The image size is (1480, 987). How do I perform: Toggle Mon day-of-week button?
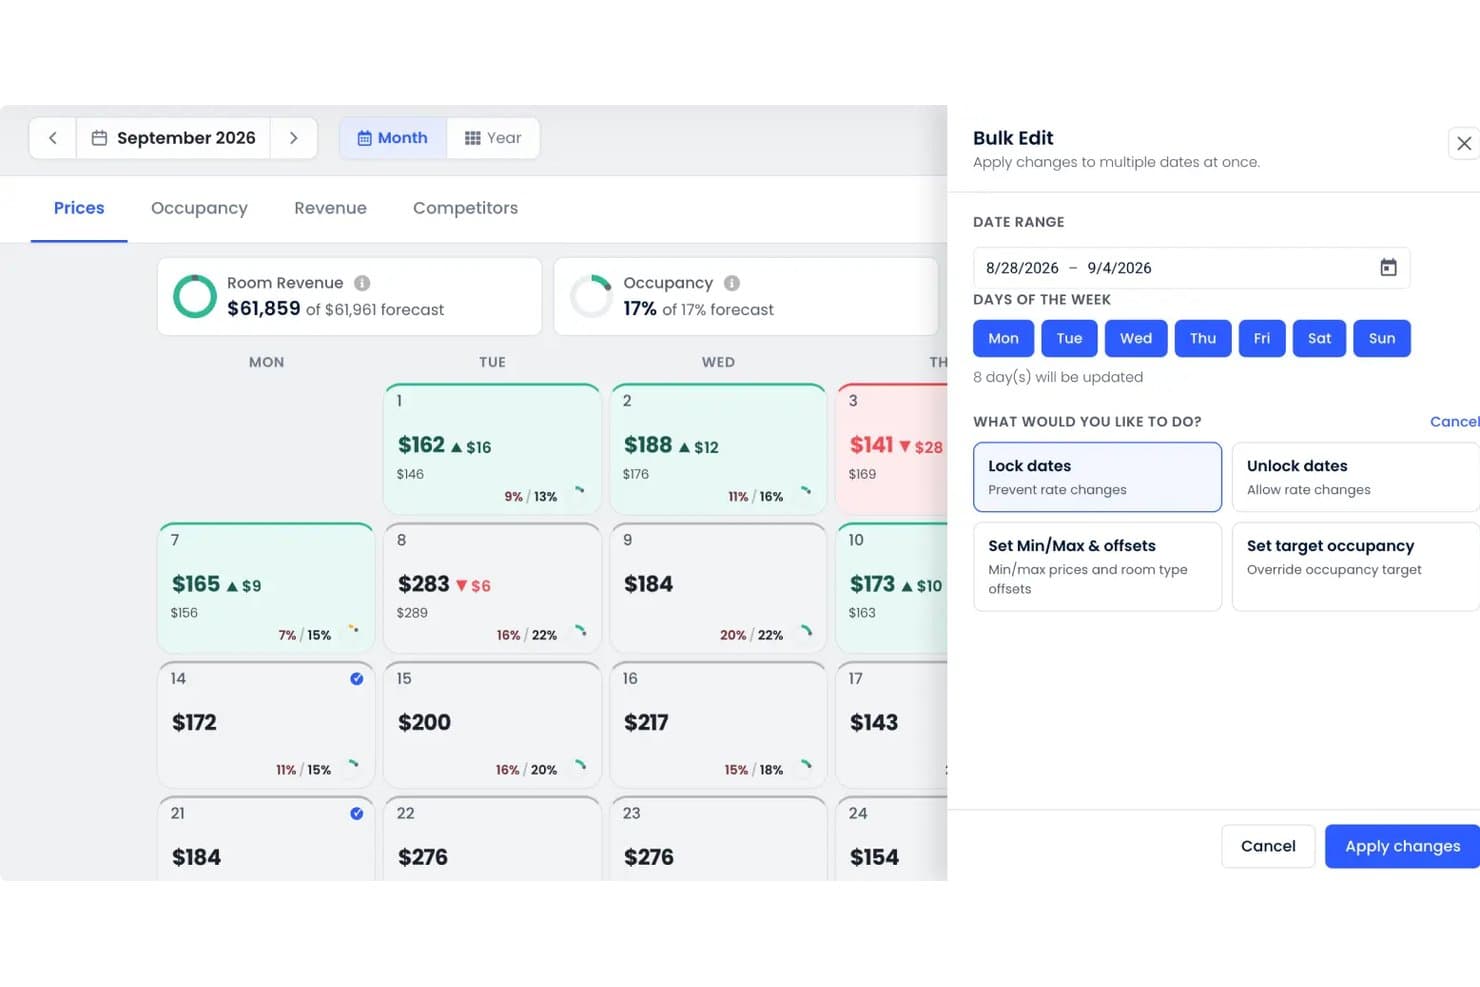(1003, 338)
